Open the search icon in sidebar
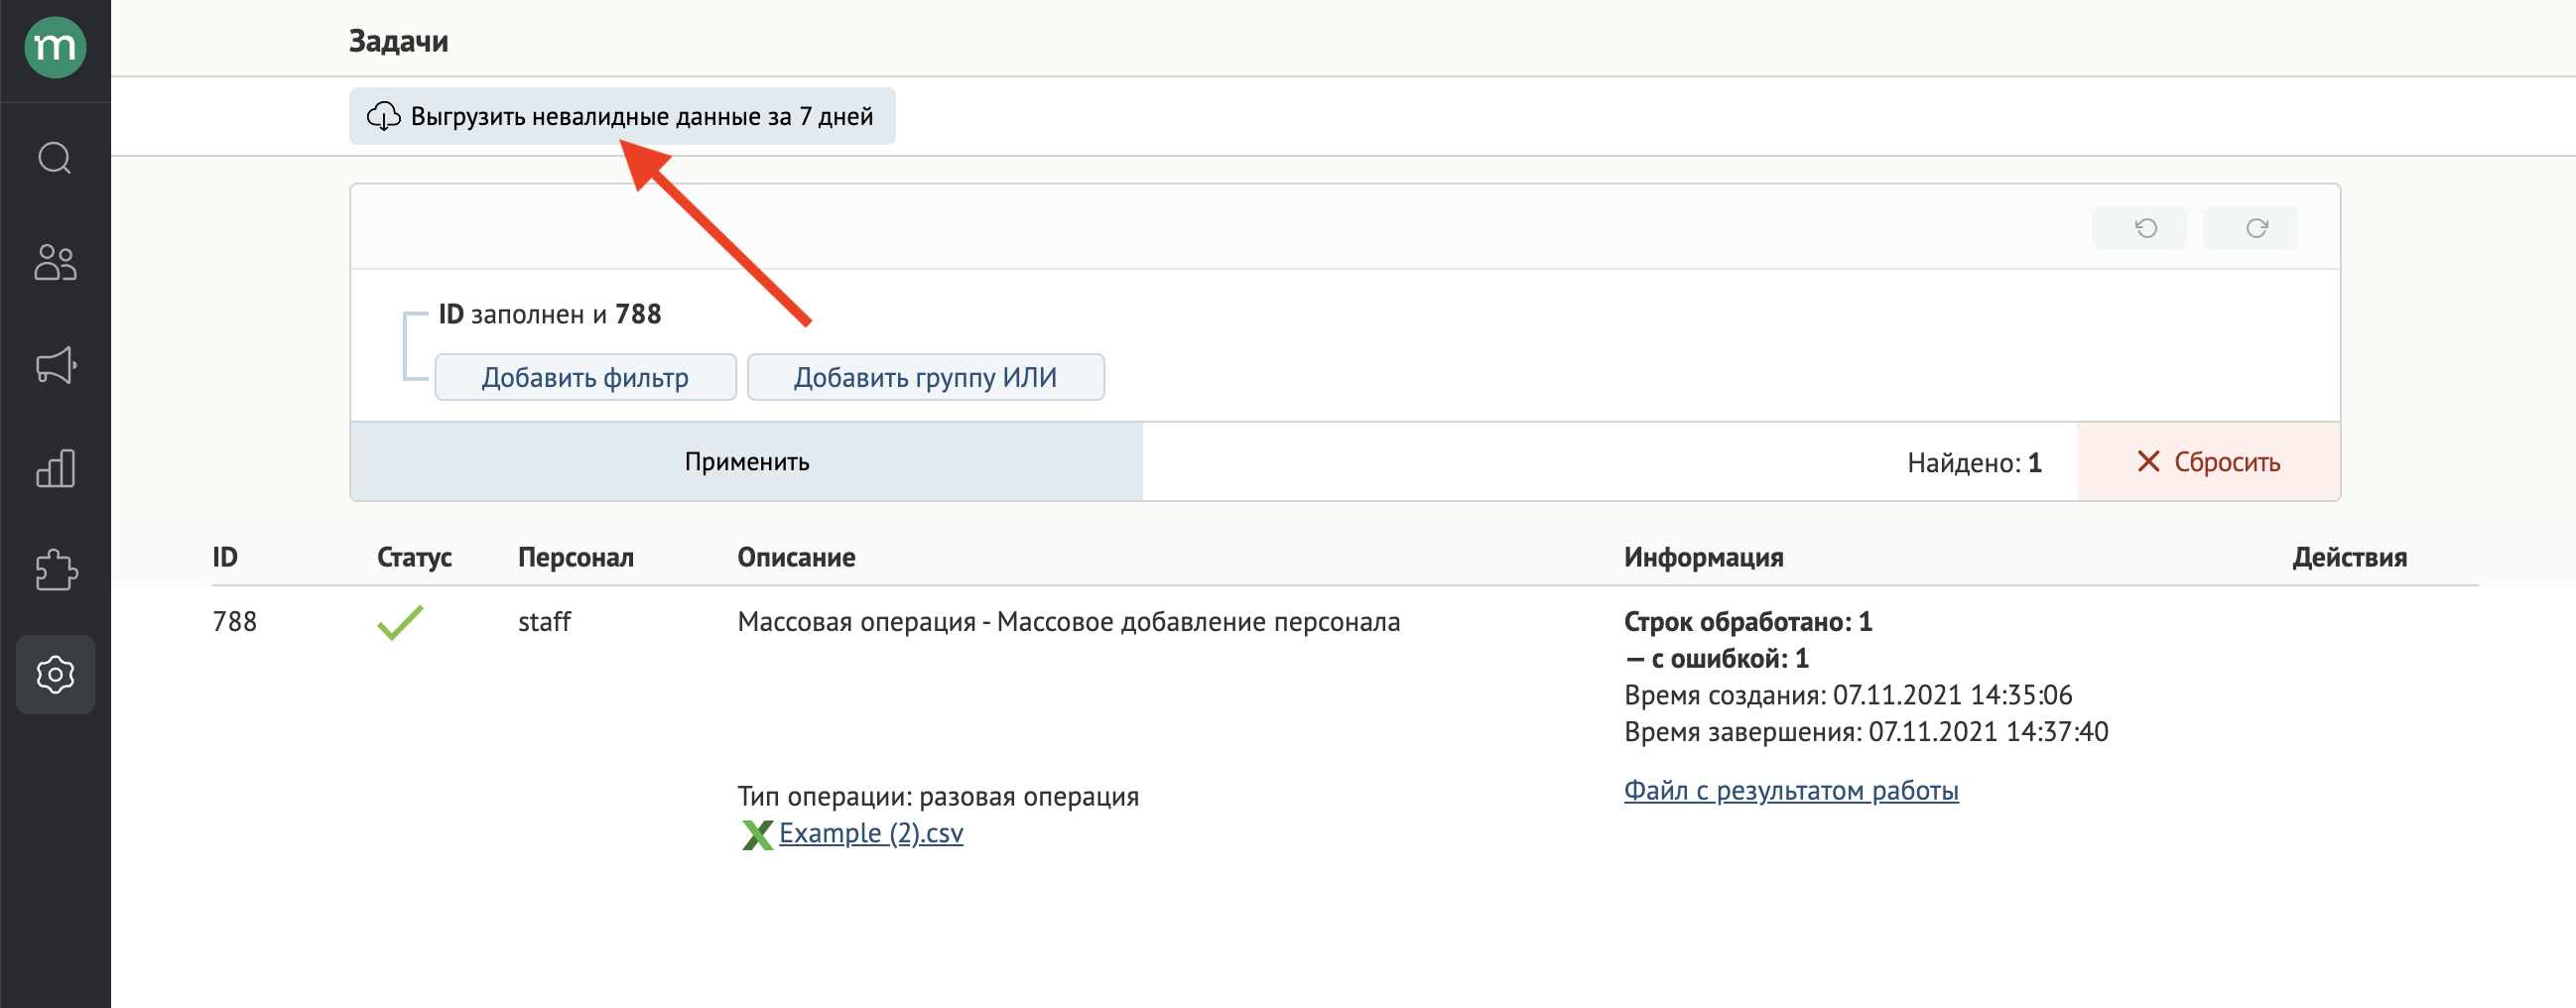This screenshot has height=1008, width=2576. click(55, 158)
